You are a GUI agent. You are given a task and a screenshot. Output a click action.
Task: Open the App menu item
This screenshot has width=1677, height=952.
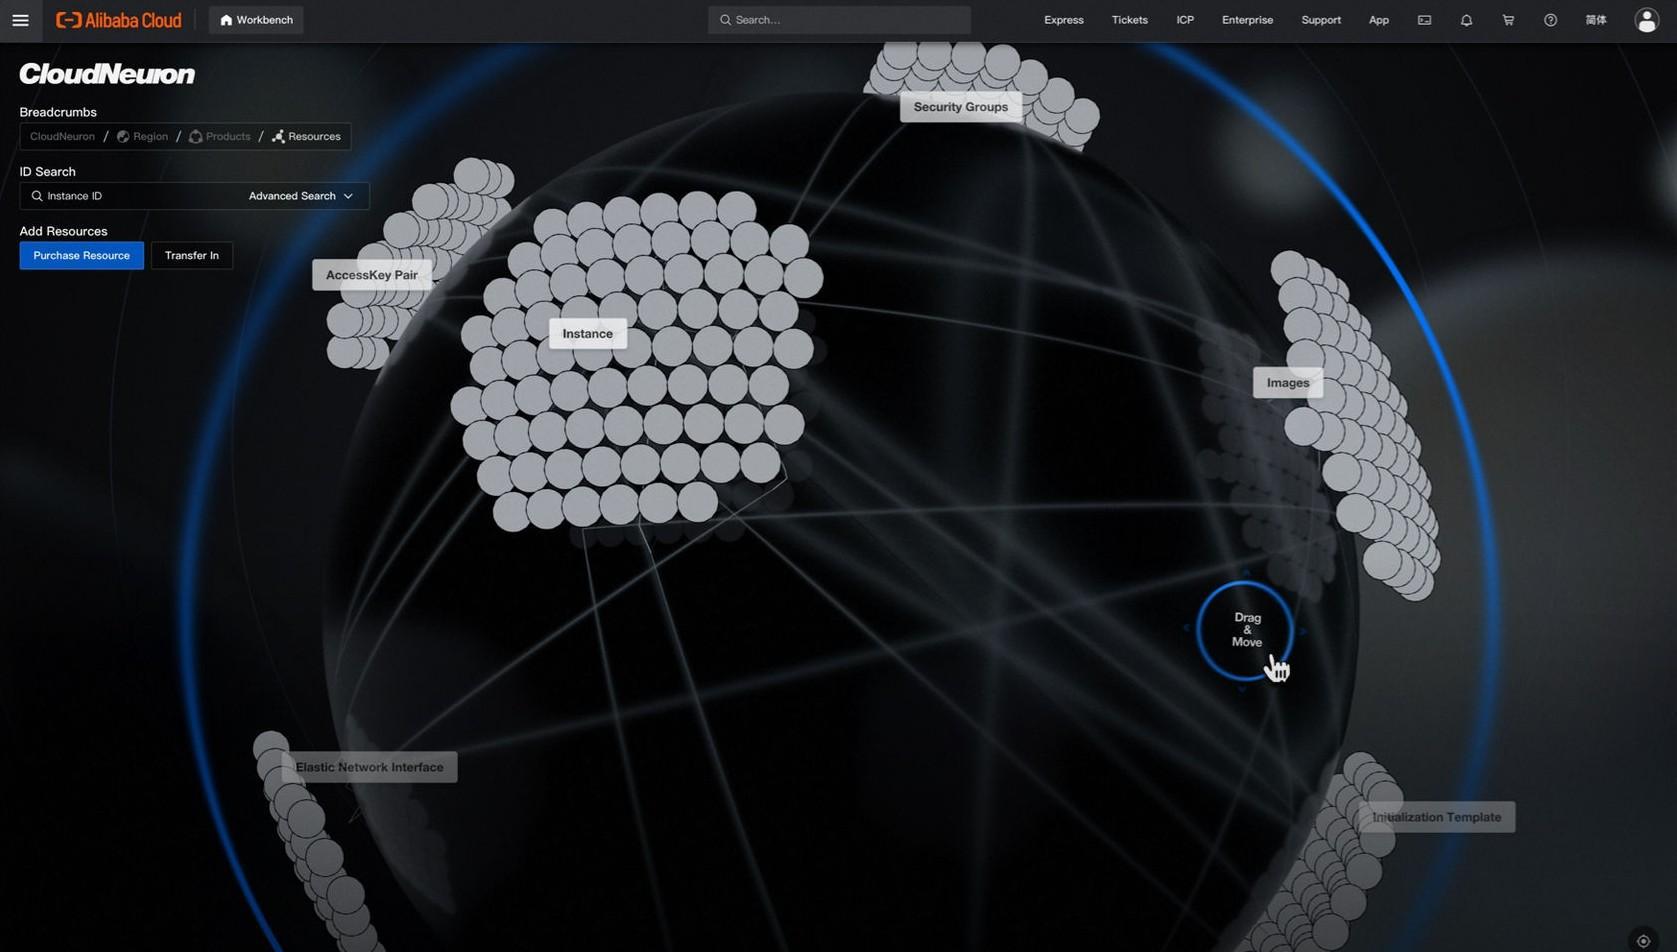pos(1378,20)
